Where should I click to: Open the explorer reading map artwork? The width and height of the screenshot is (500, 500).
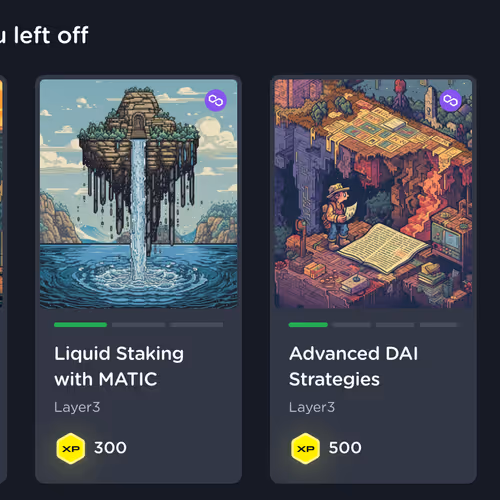tap(373, 194)
